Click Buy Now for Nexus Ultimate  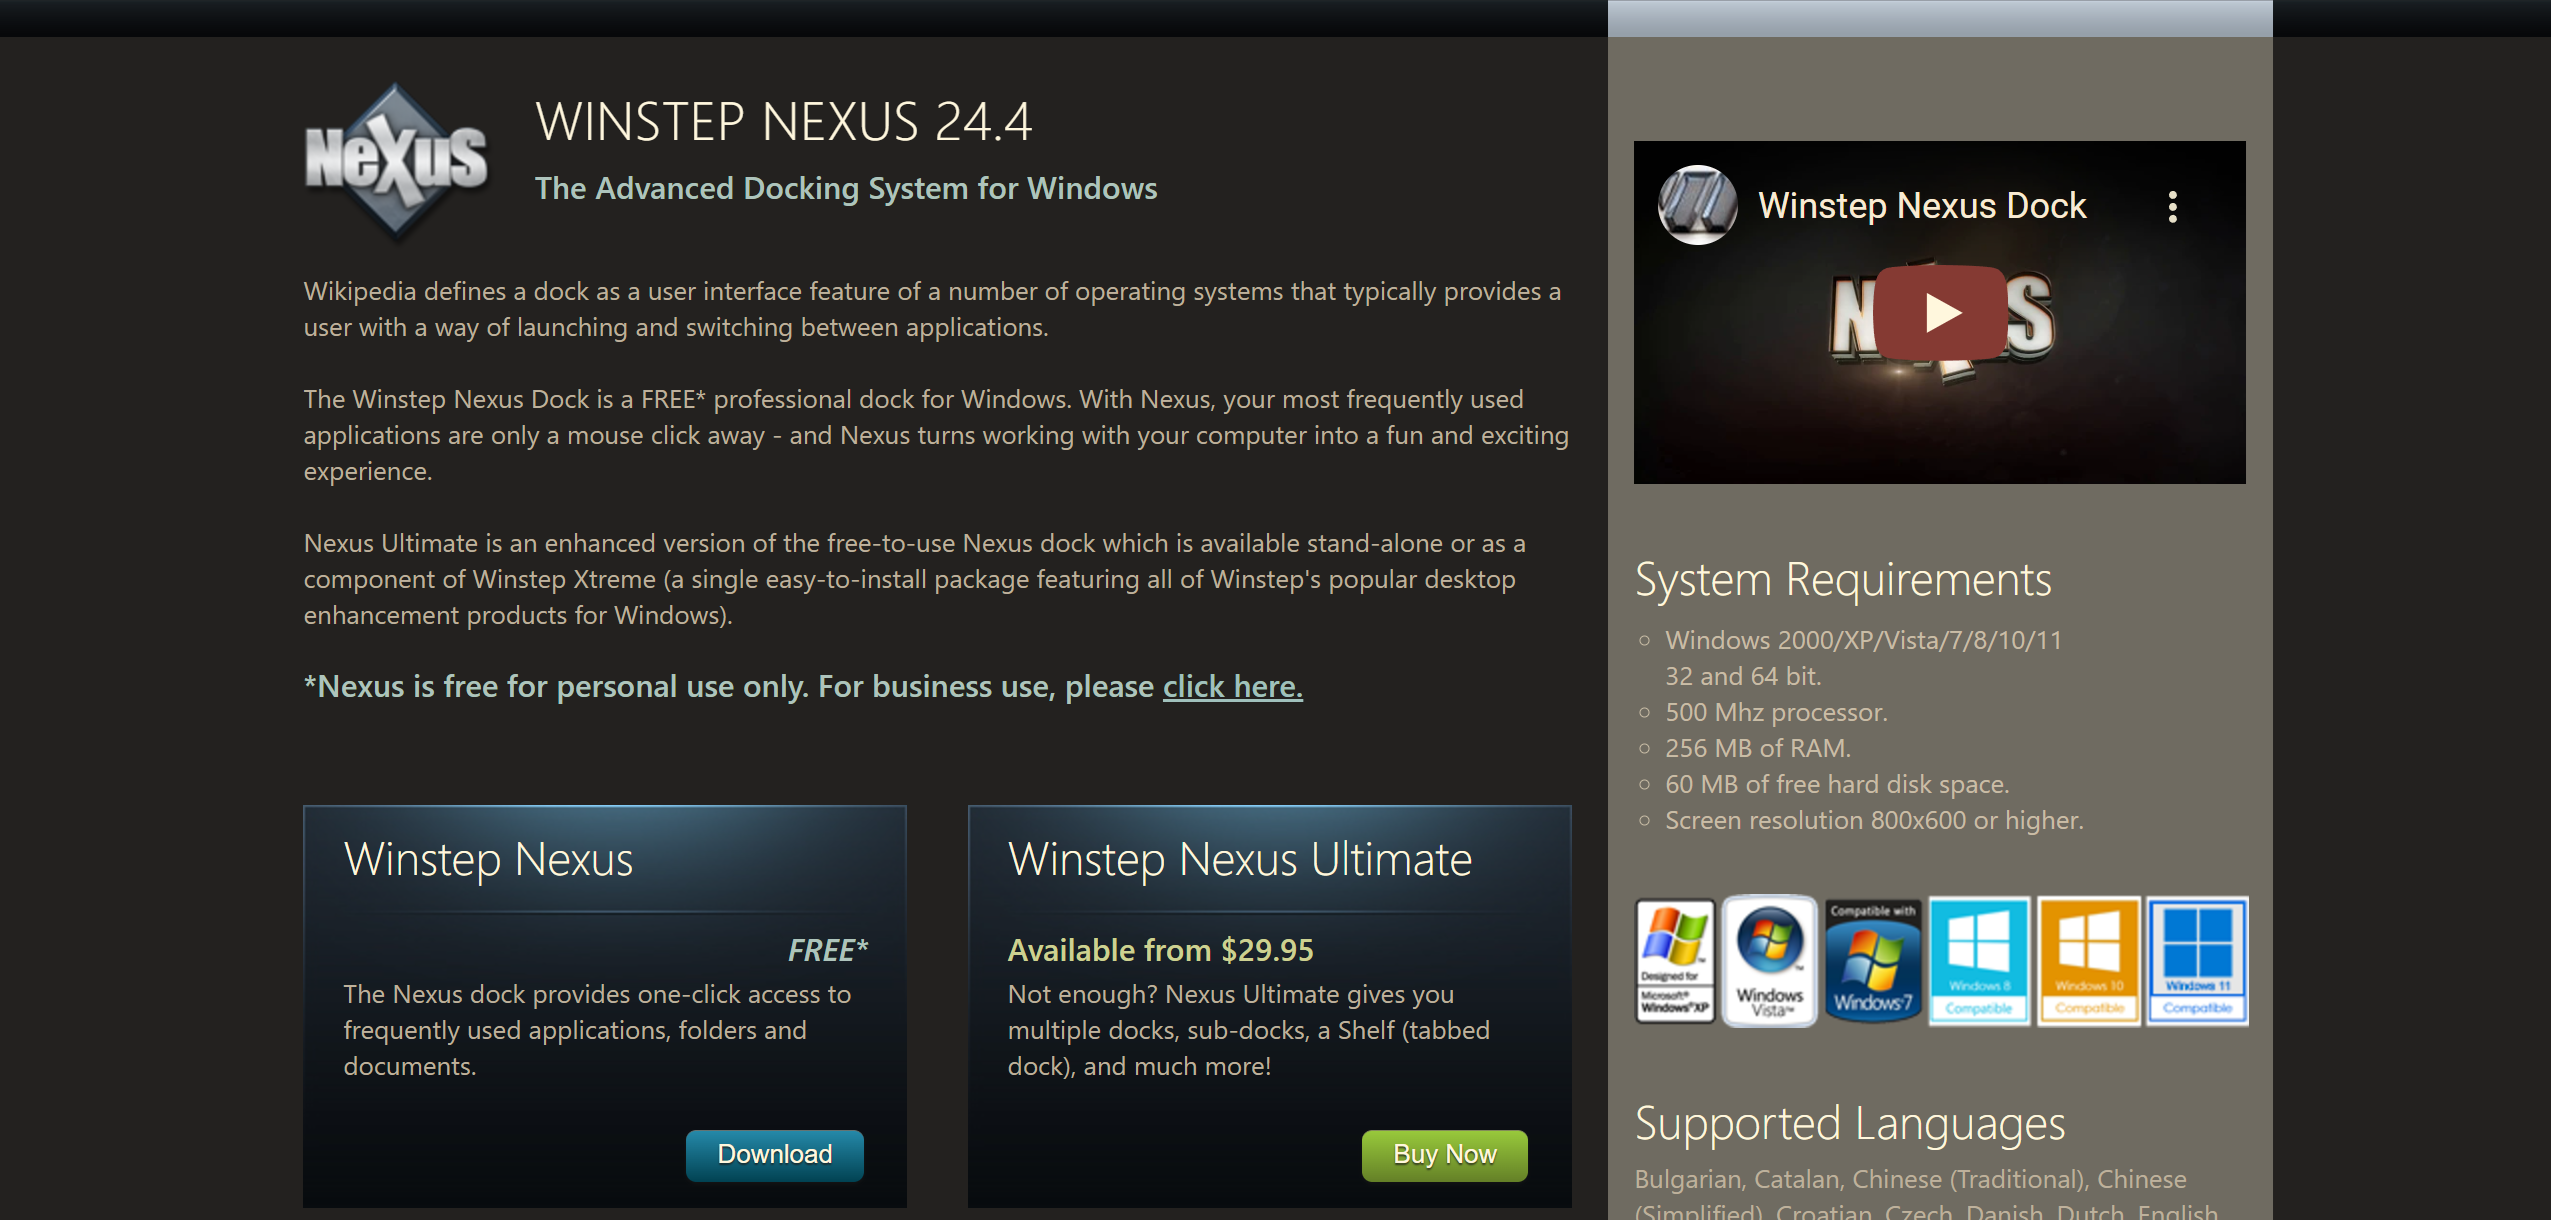[1443, 1154]
